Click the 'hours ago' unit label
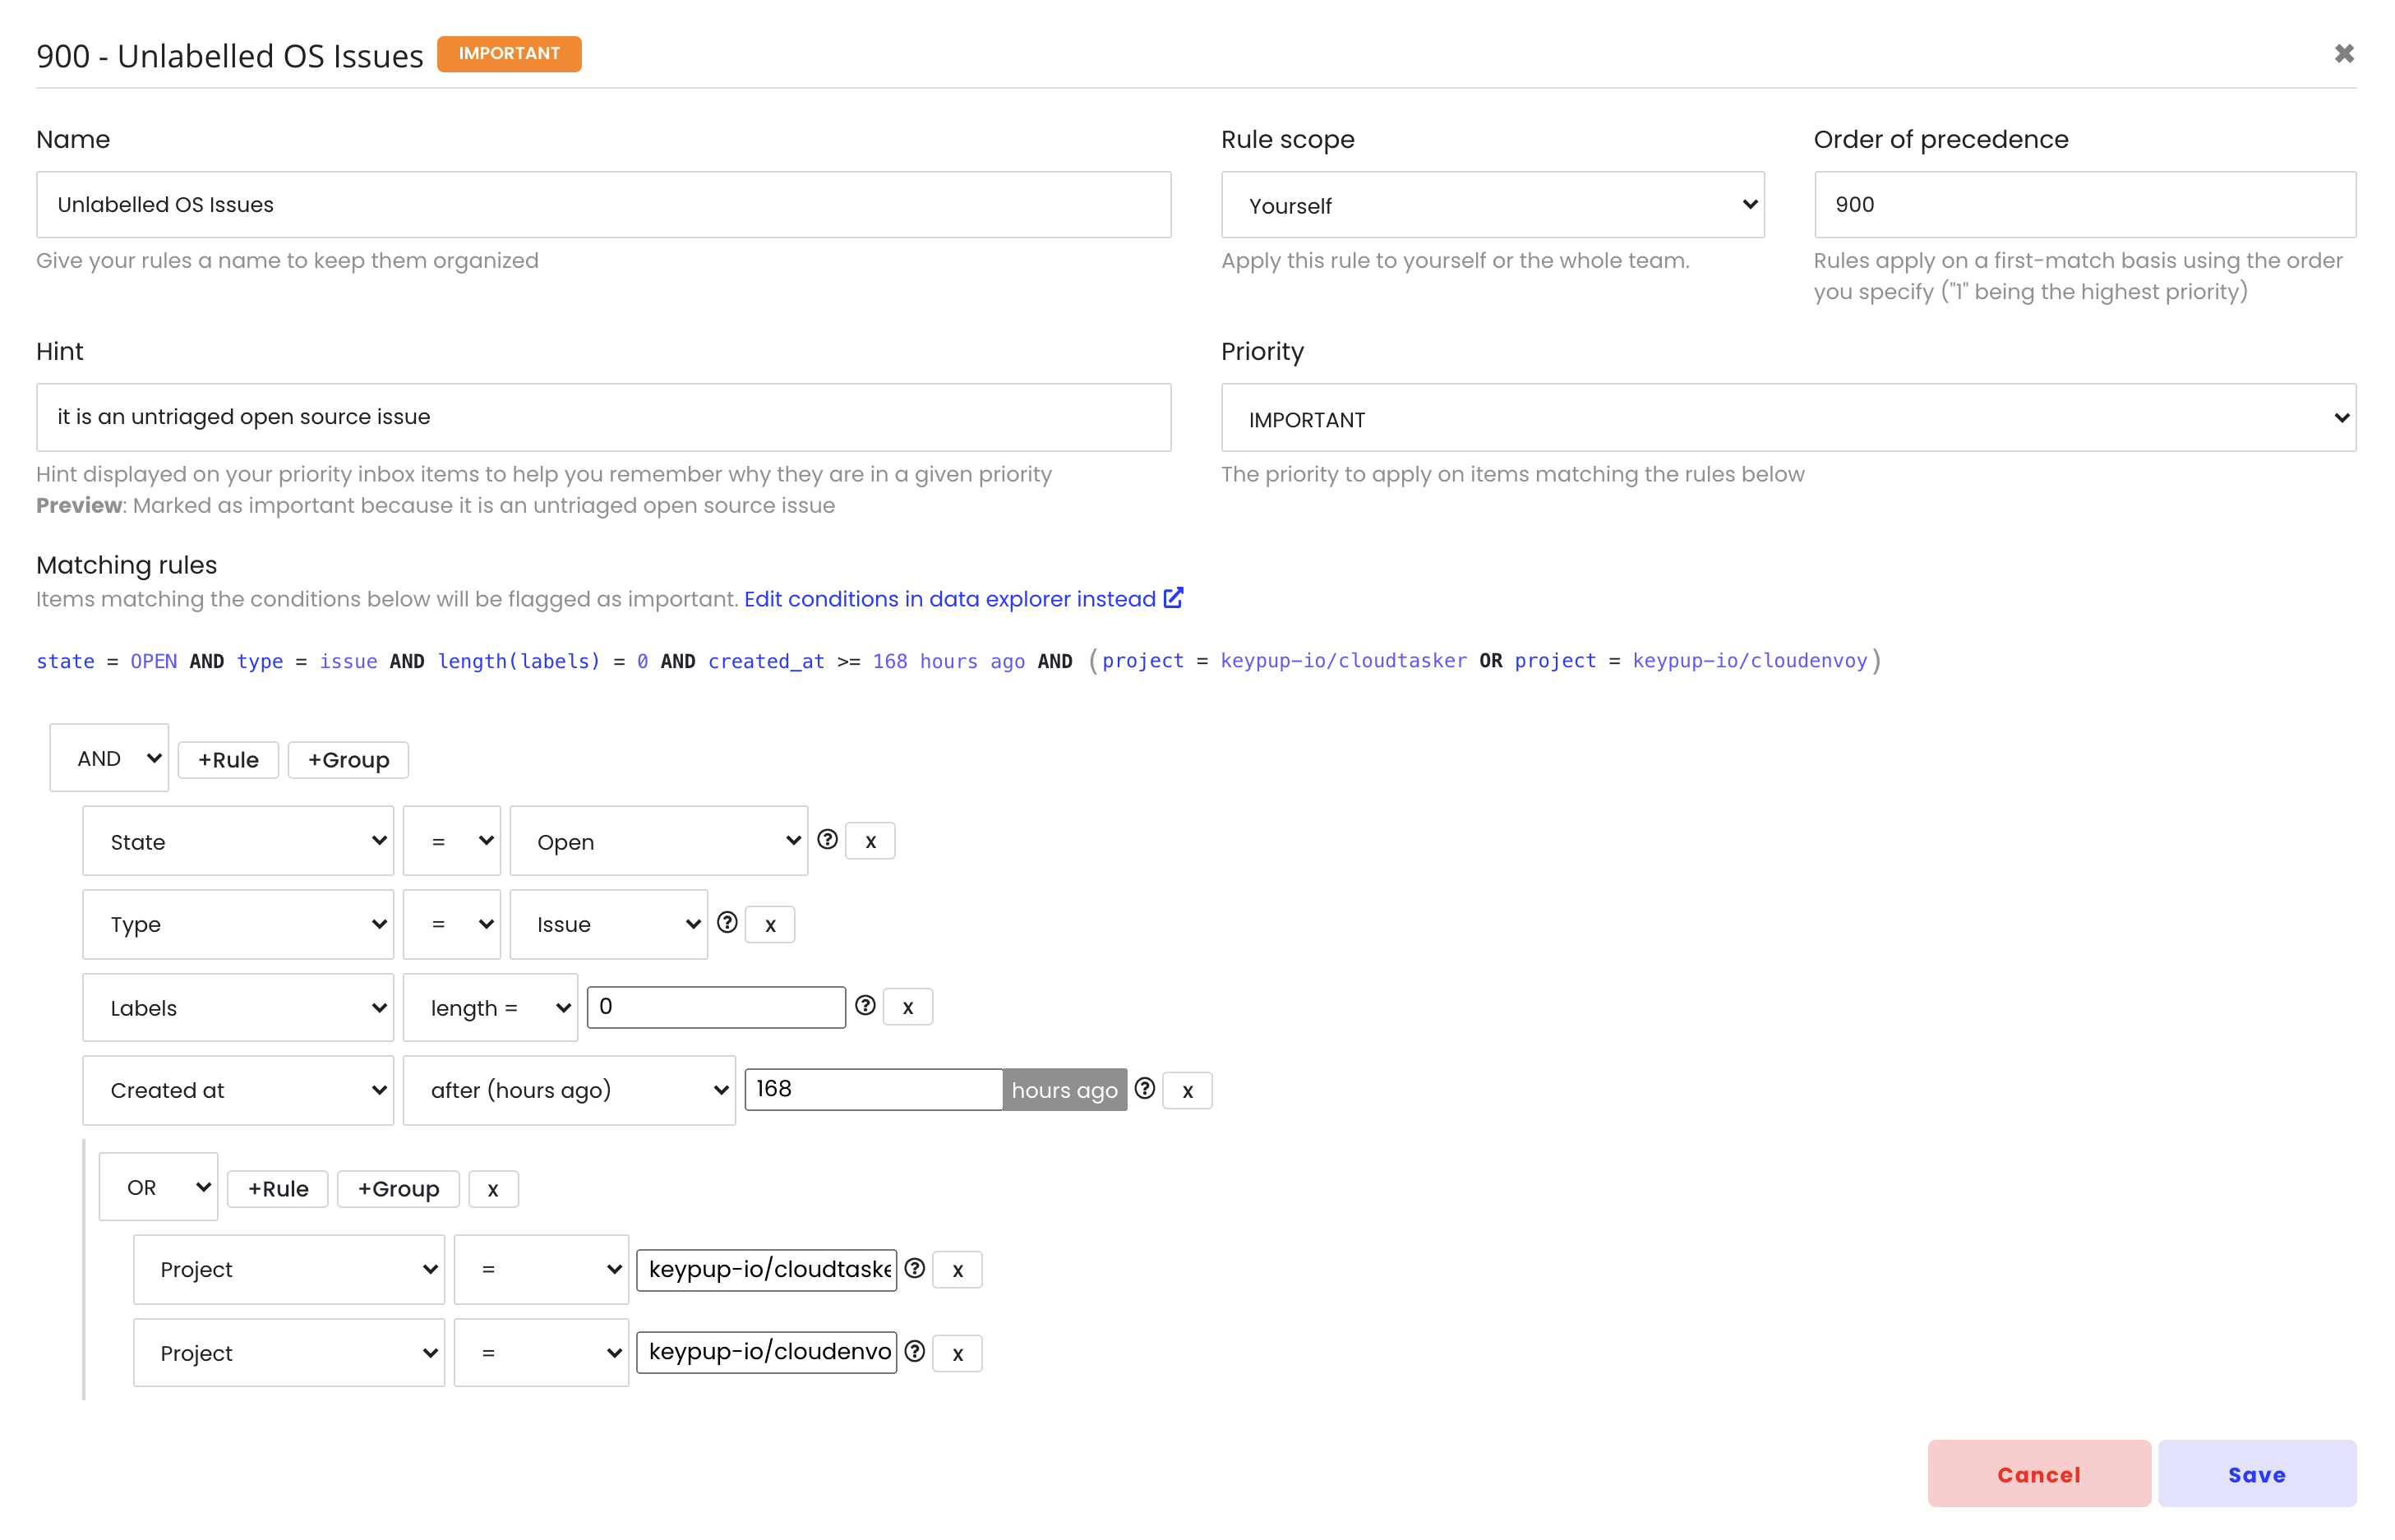This screenshot has width=2395, height=1540. [1064, 1090]
